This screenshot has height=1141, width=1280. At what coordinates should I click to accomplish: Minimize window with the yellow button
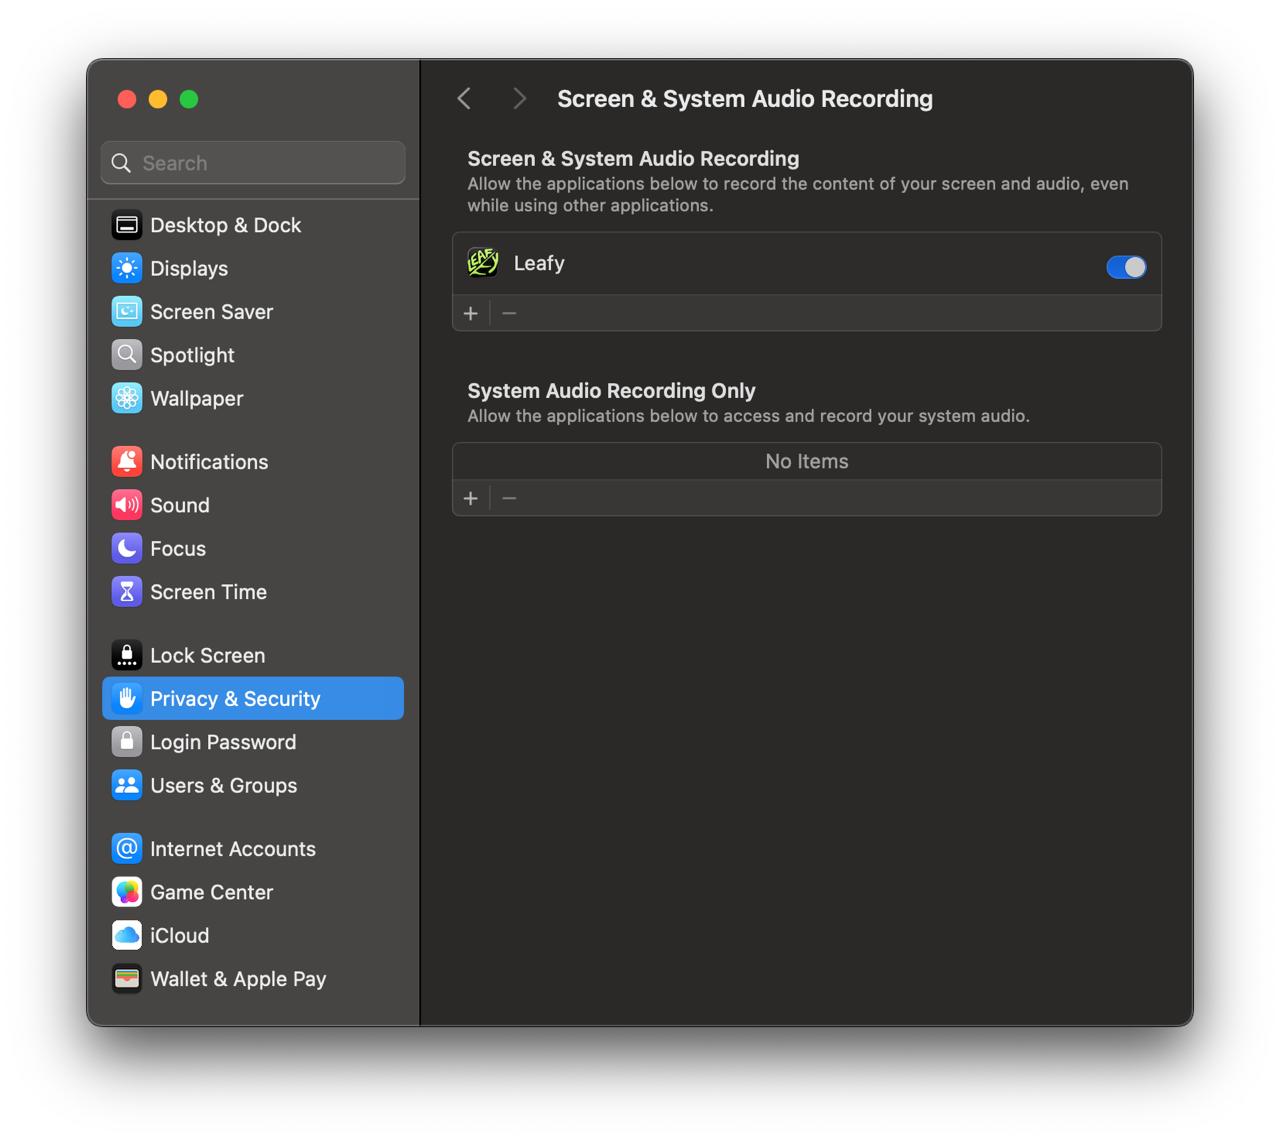158,99
